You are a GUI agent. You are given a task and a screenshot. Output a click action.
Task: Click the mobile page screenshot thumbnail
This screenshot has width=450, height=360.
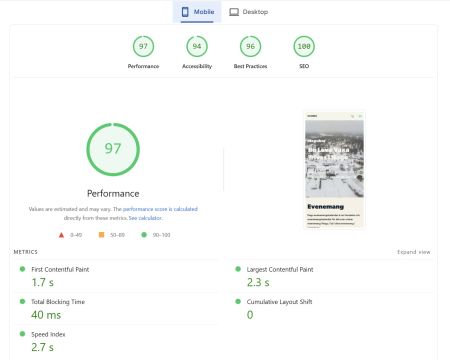[x=334, y=170]
